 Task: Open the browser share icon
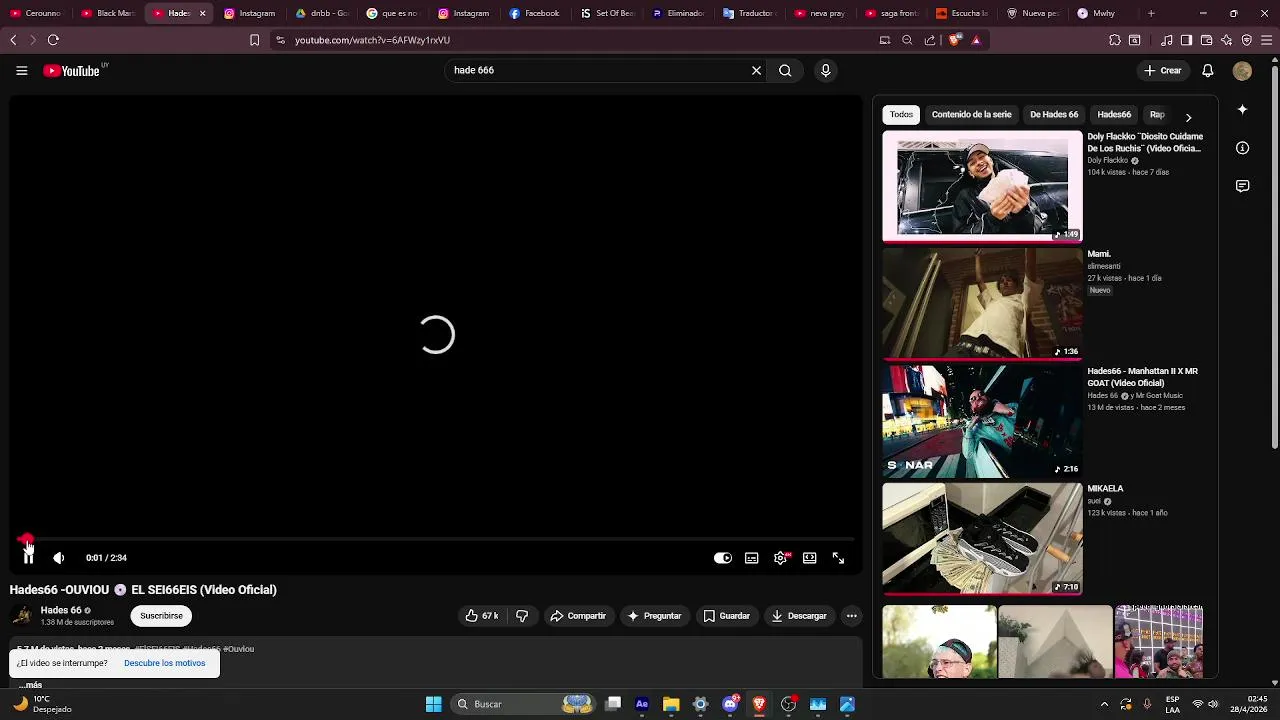pos(930,40)
